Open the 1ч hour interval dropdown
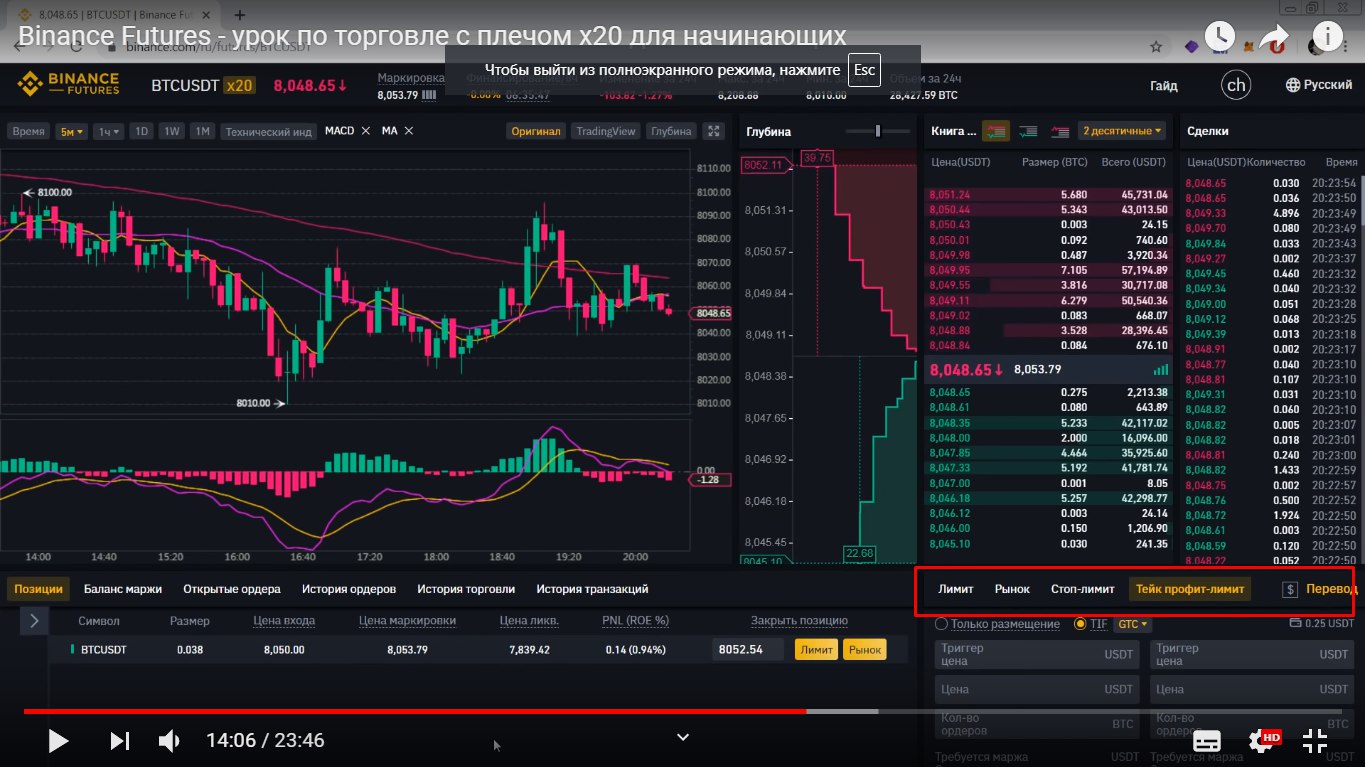Viewport: 1365px width, 767px height. (x=108, y=131)
